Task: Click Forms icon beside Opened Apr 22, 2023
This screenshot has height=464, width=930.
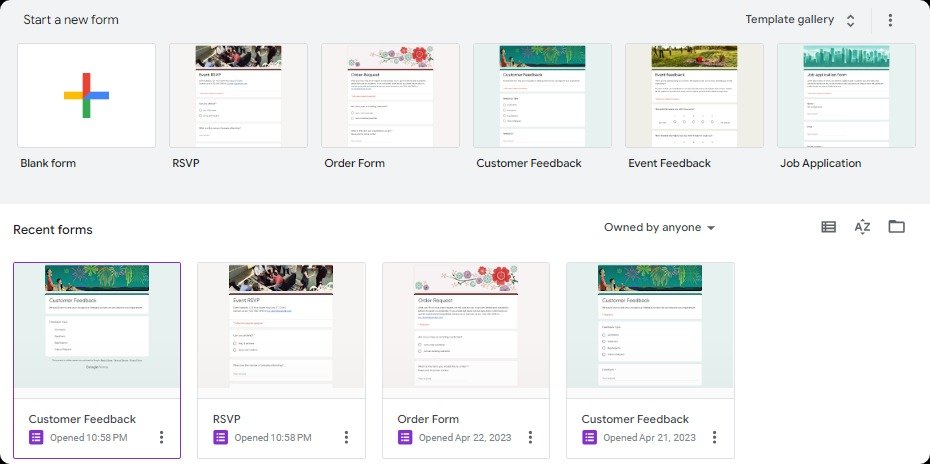Action: [x=405, y=438]
